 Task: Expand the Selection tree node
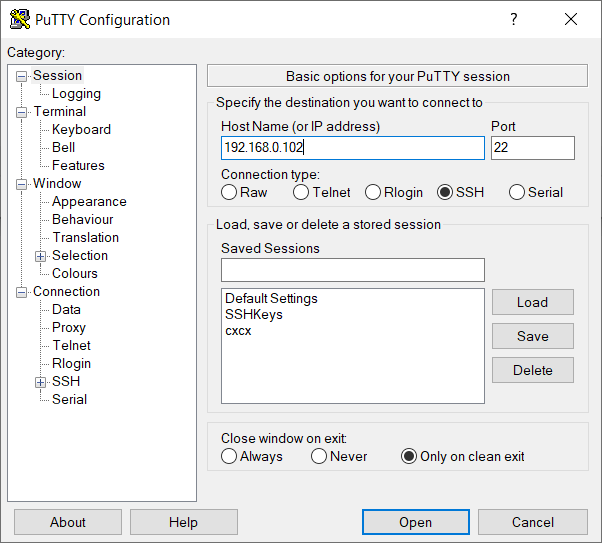pyautogui.click(x=41, y=256)
